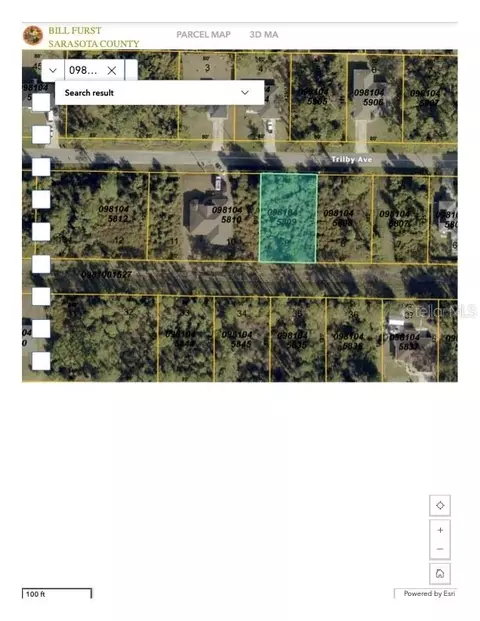Click lot number 12 on the map
This screenshot has height=621, width=480.
pyautogui.click(x=119, y=240)
